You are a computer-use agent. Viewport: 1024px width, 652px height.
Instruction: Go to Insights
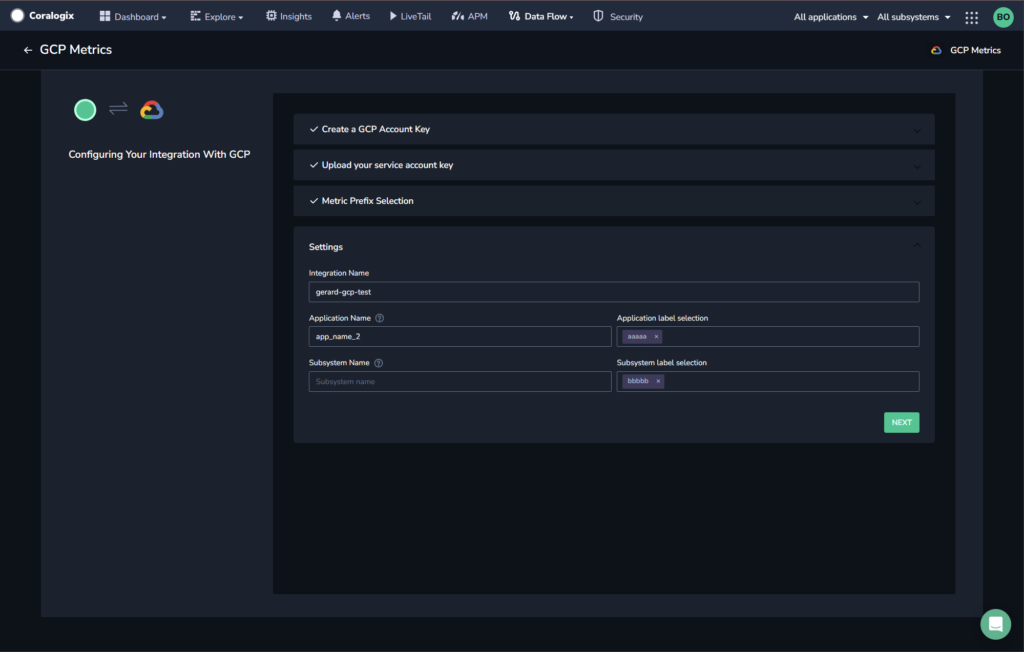289,16
